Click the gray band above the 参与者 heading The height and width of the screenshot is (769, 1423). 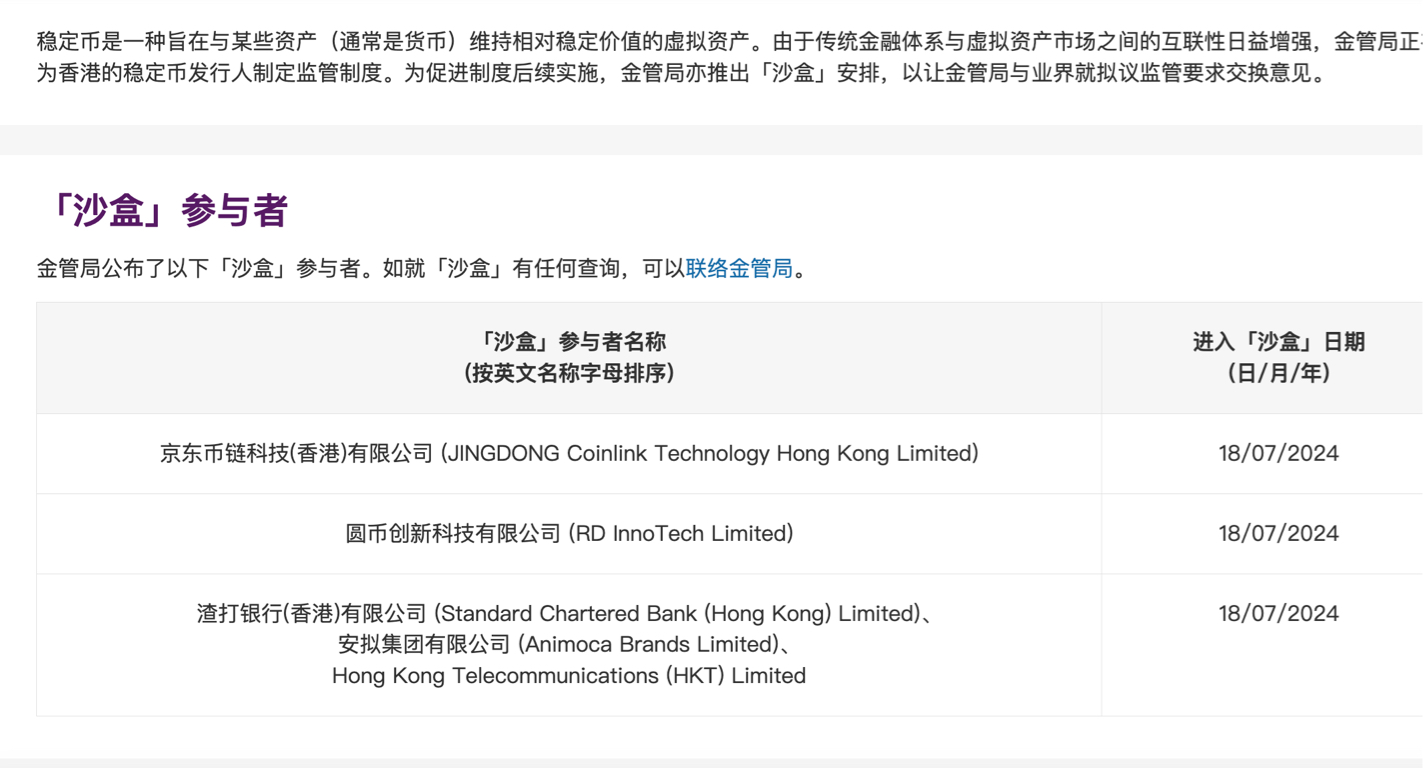point(711,140)
